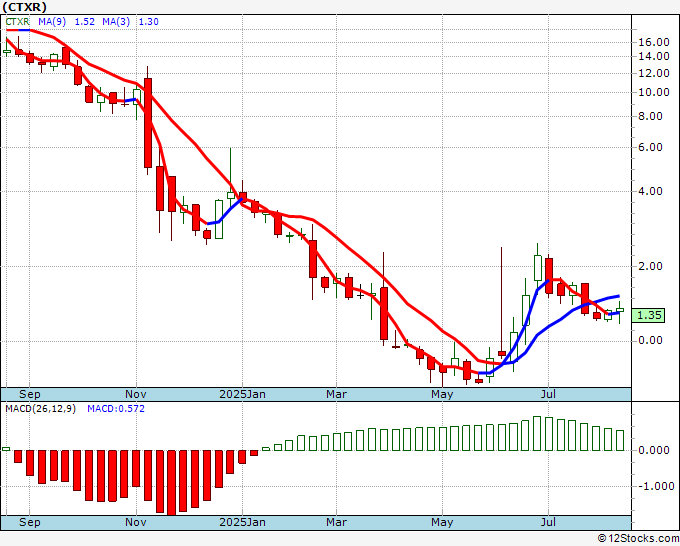Click Nov on the MACD panel date axis

[x=136, y=522]
